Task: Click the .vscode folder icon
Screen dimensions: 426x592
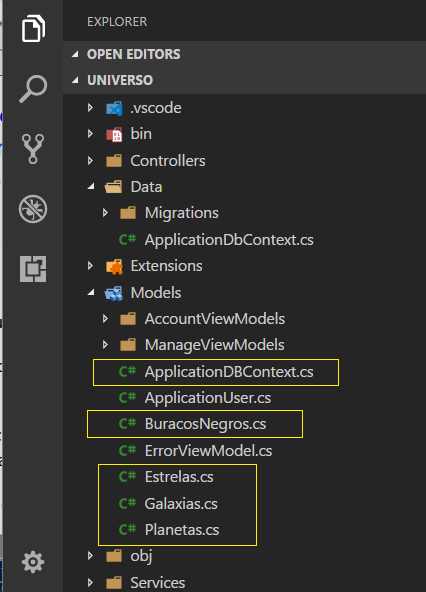Action: pyautogui.click(x=114, y=108)
